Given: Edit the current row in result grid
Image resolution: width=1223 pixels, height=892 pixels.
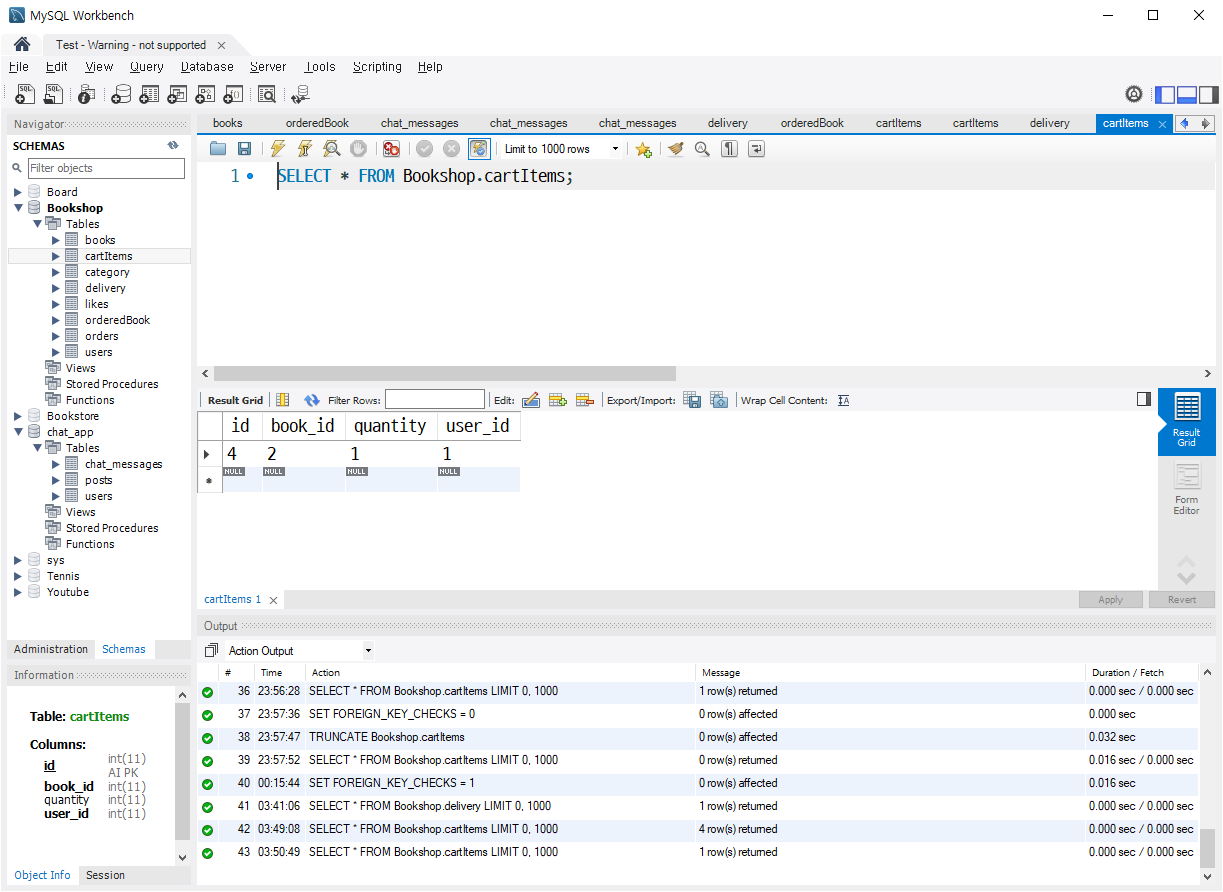Looking at the screenshot, I should (x=531, y=400).
